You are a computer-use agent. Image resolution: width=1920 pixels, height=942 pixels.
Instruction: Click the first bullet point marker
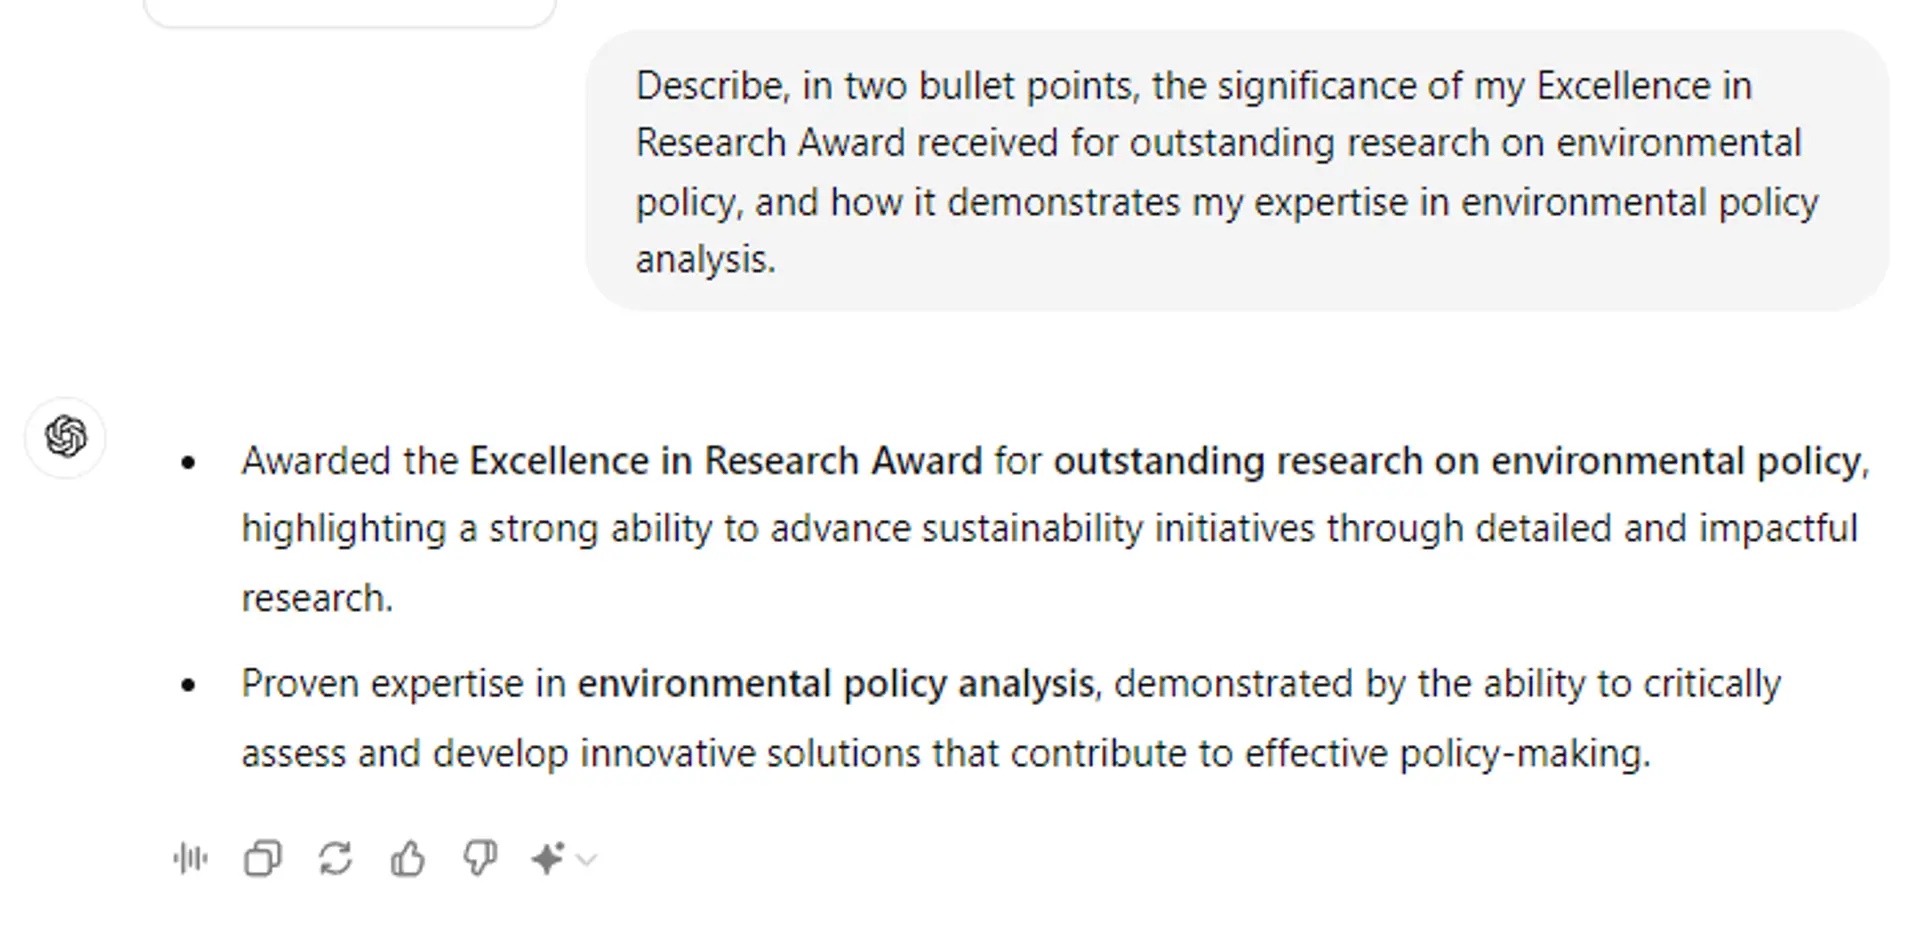tap(188, 462)
